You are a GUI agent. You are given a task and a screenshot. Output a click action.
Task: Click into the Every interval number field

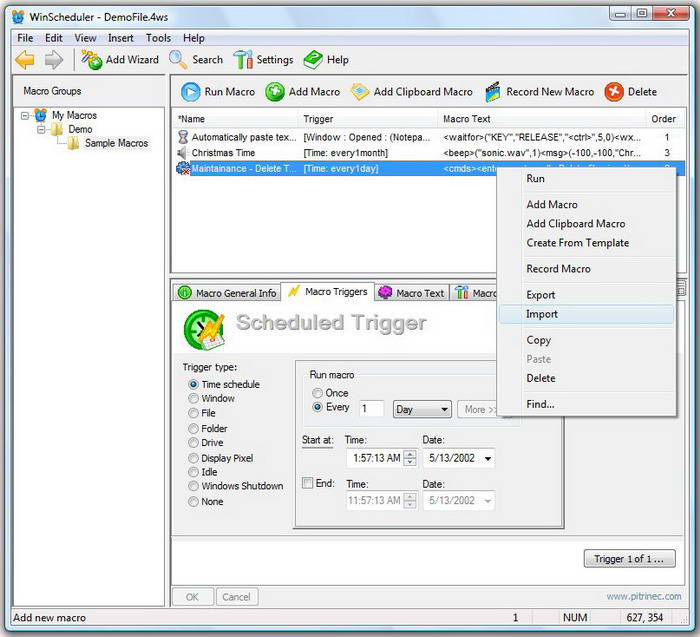point(371,409)
